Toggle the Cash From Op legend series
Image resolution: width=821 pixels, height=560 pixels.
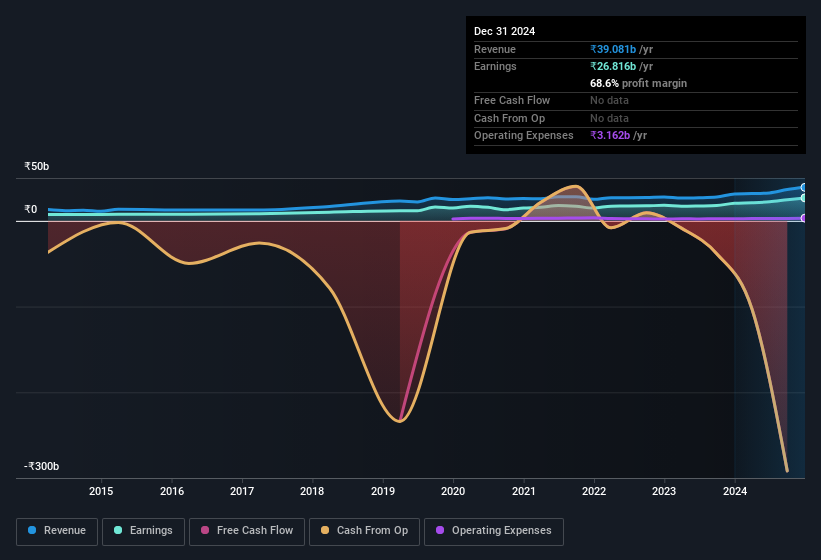[x=364, y=531]
